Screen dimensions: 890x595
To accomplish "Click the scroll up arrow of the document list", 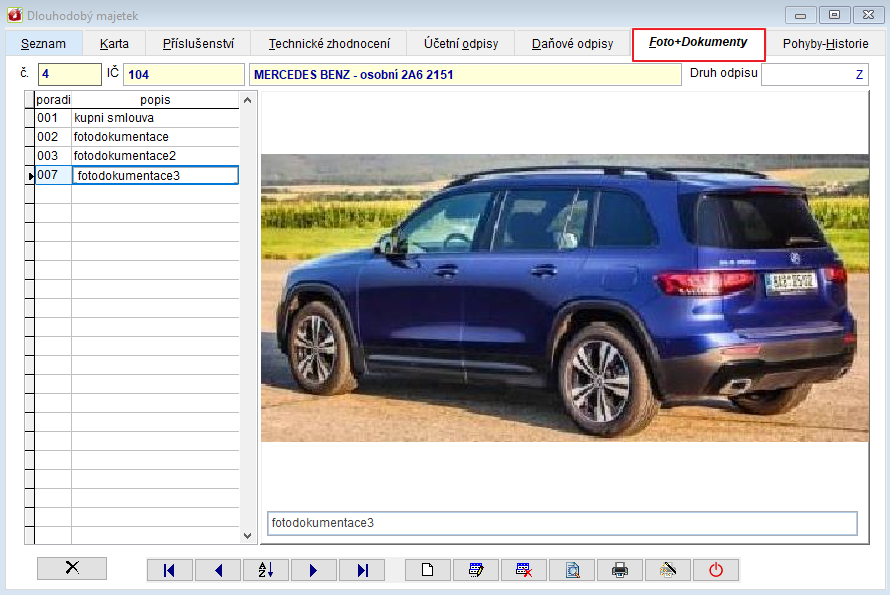I will (247, 100).
